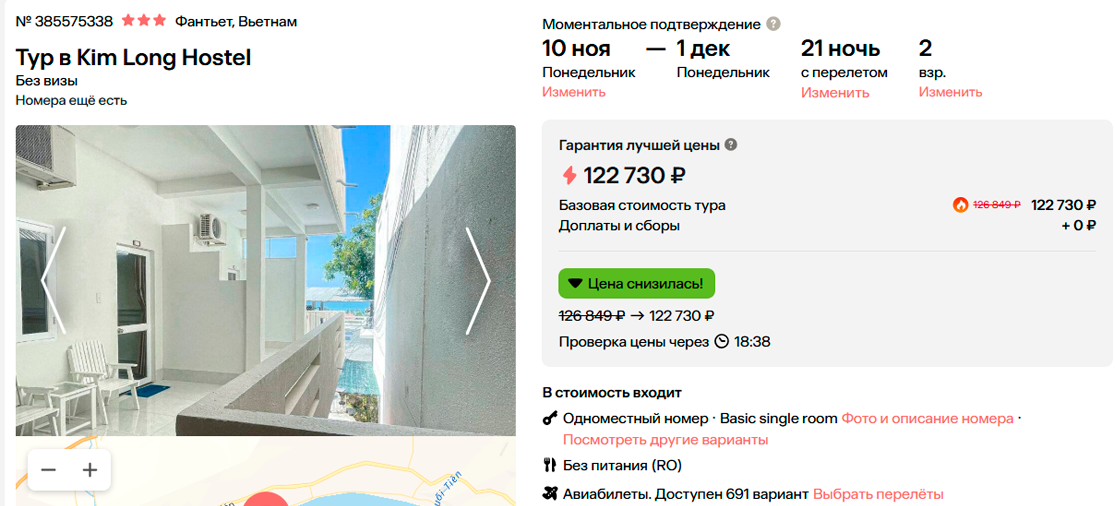This screenshot has height=506, width=1115.
Task: Click the price check clock icon
Action: point(722,342)
